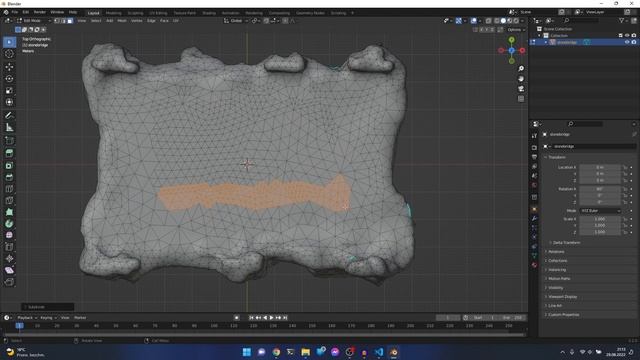
Task: Click the Scale X value field
Action: click(x=600, y=219)
